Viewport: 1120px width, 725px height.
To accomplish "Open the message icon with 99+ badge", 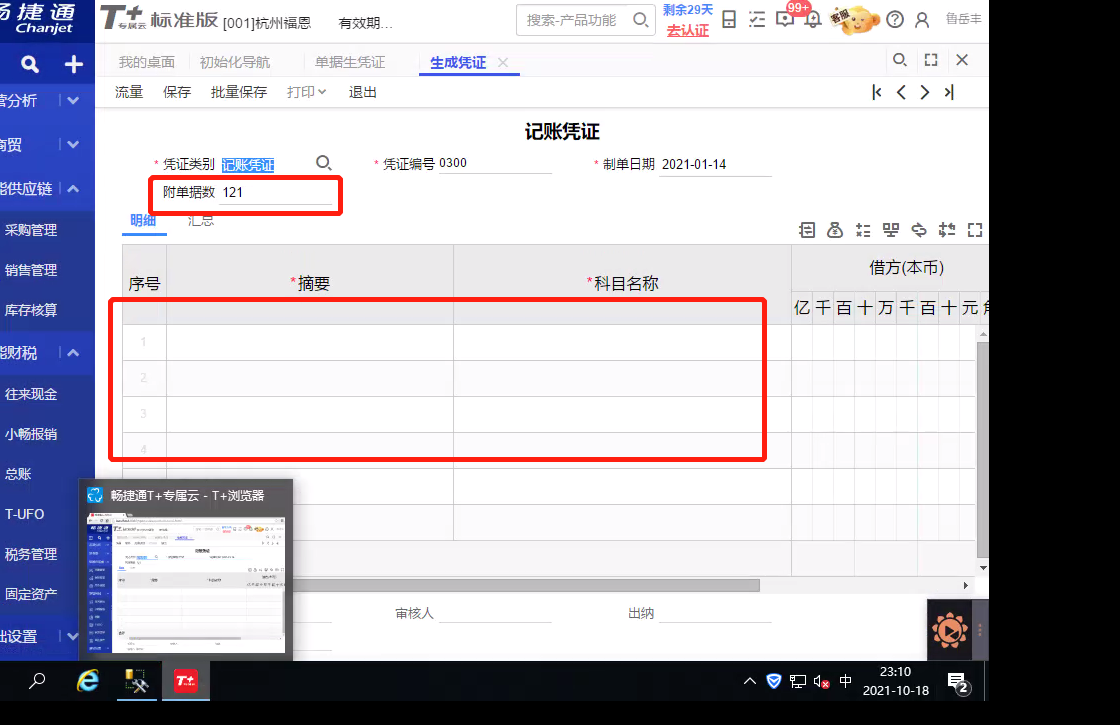I will 785,19.
